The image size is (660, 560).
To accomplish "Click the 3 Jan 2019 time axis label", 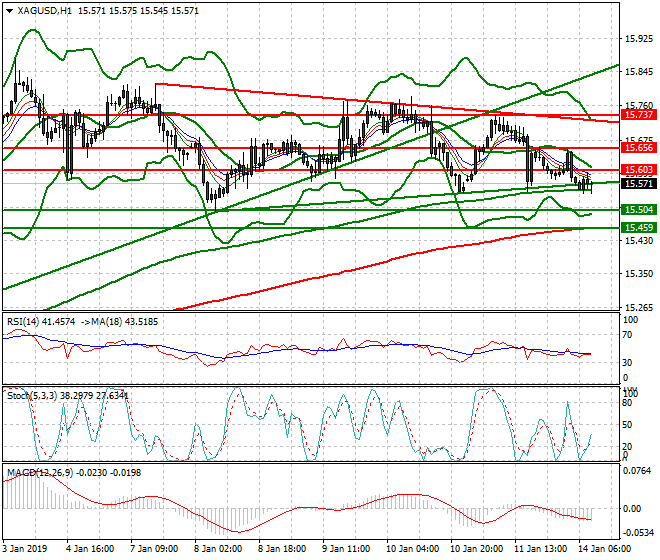I will 25,549.
